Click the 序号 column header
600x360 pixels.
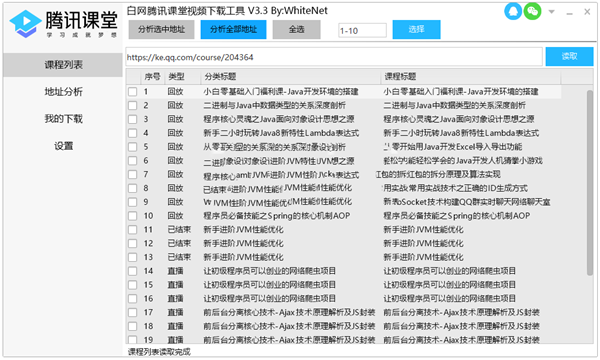pyautogui.click(x=152, y=77)
